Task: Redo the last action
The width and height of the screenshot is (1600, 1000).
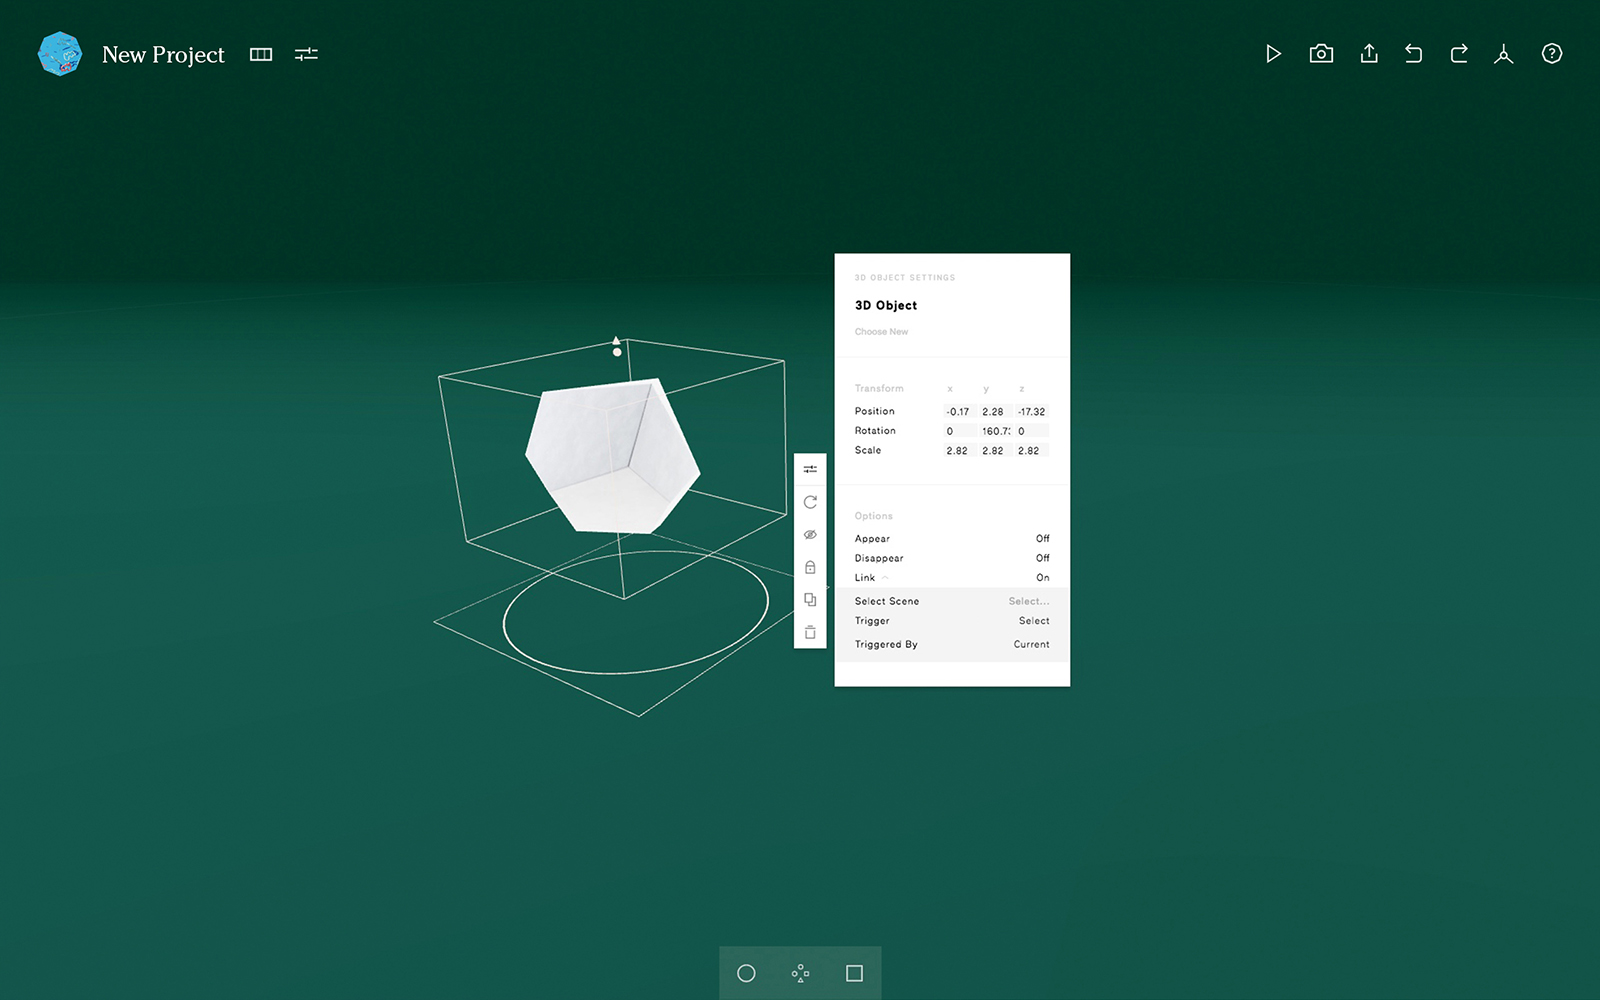Action: [x=1459, y=54]
